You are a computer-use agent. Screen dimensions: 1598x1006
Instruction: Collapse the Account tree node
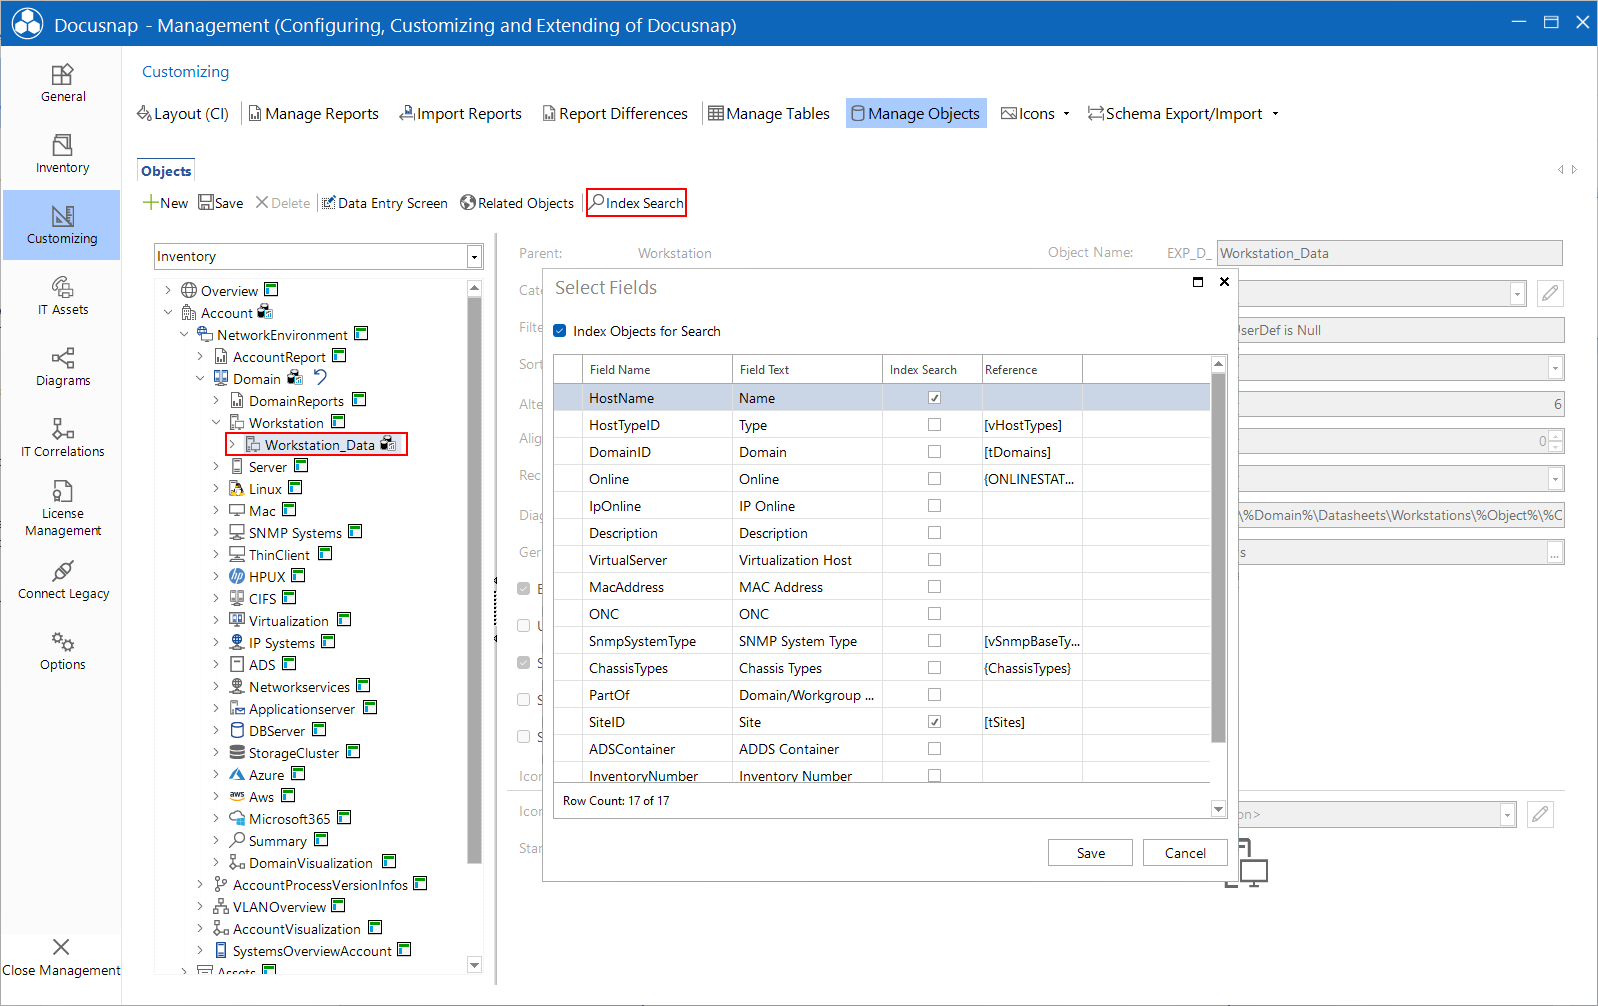(x=168, y=313)
